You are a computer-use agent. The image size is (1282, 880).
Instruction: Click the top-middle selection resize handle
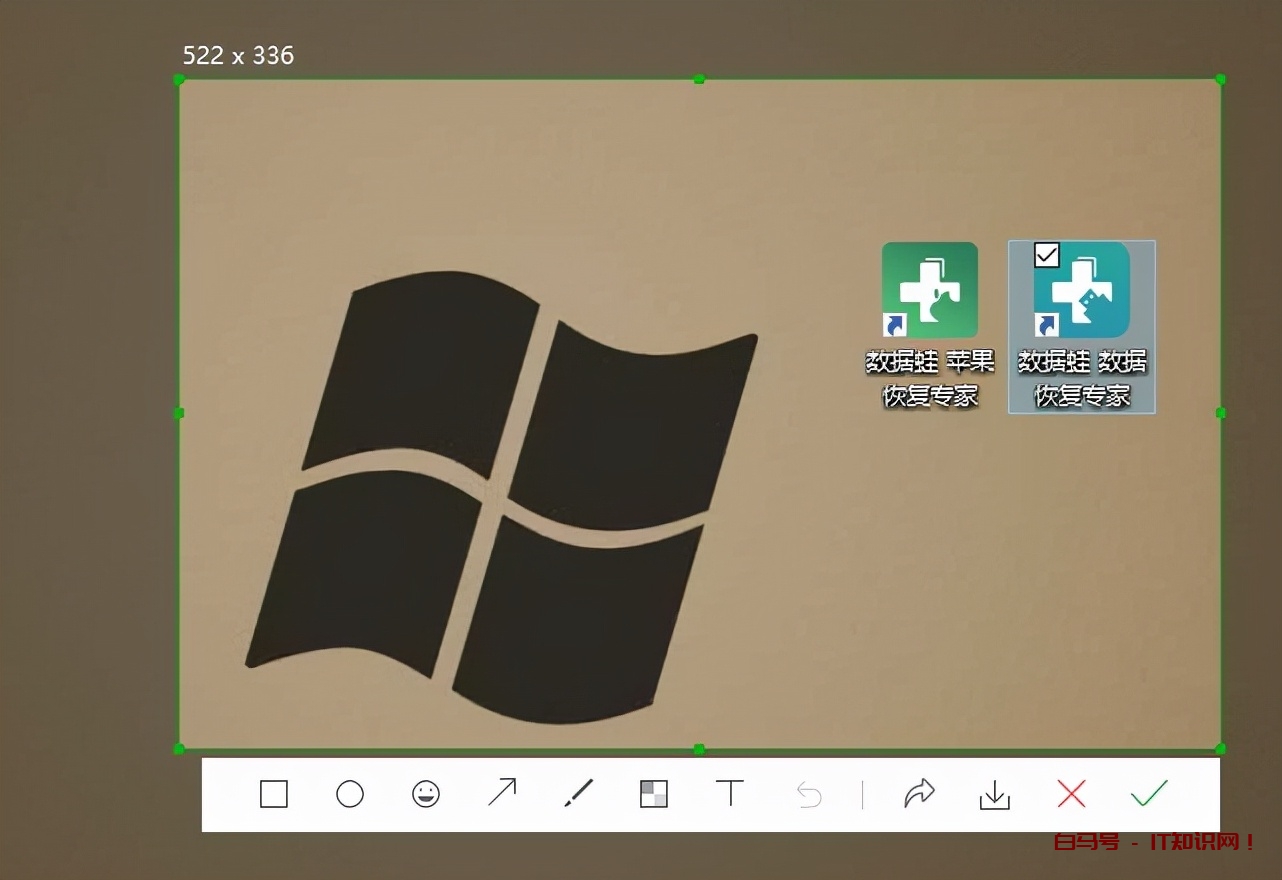click(699, 79)
